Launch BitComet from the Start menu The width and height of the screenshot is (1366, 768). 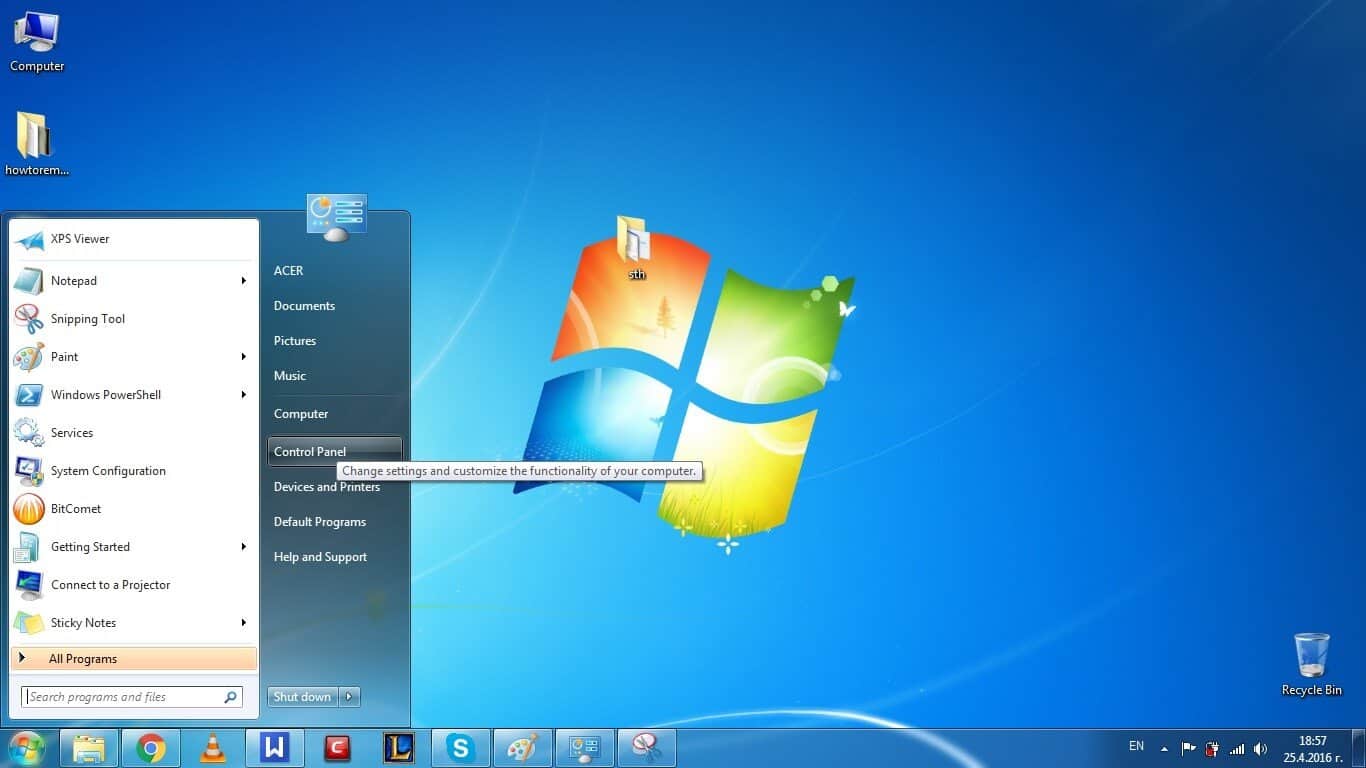click(133, 509)
